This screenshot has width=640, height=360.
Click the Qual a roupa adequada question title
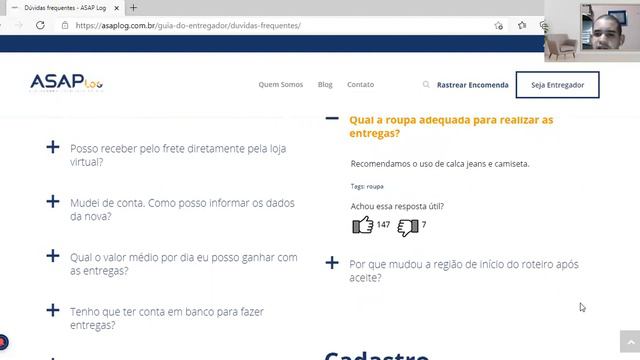pyautogui.click(x=451, y=127)
